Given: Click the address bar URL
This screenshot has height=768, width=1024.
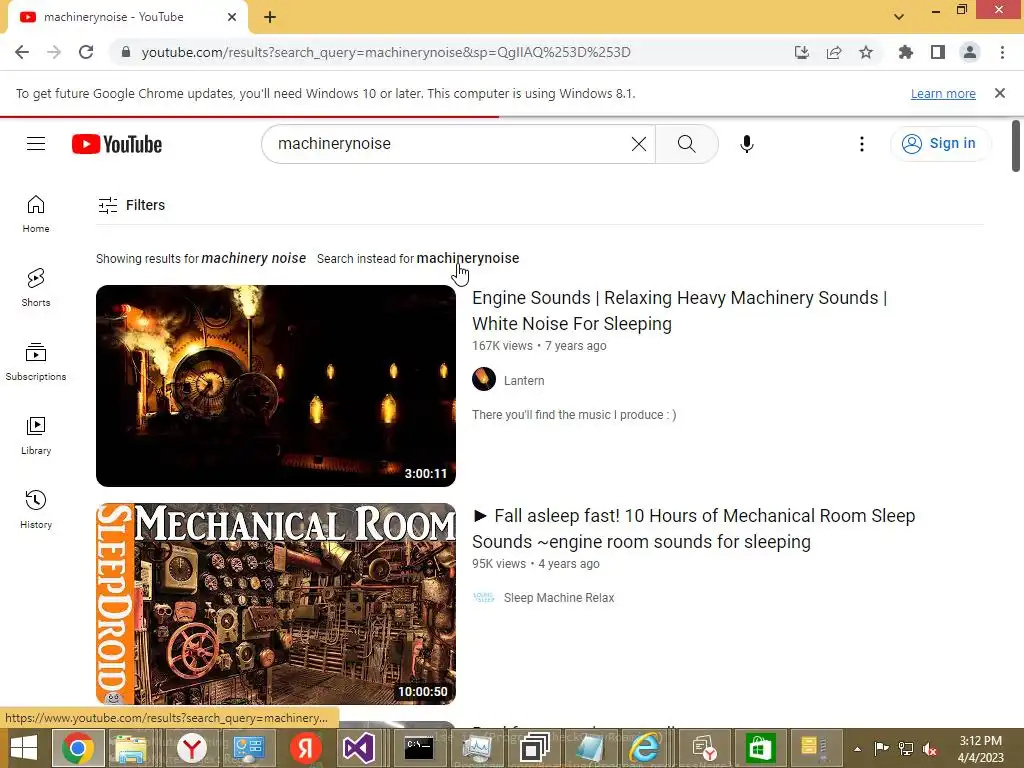Looking at the screenshot, I should (386, 52).
